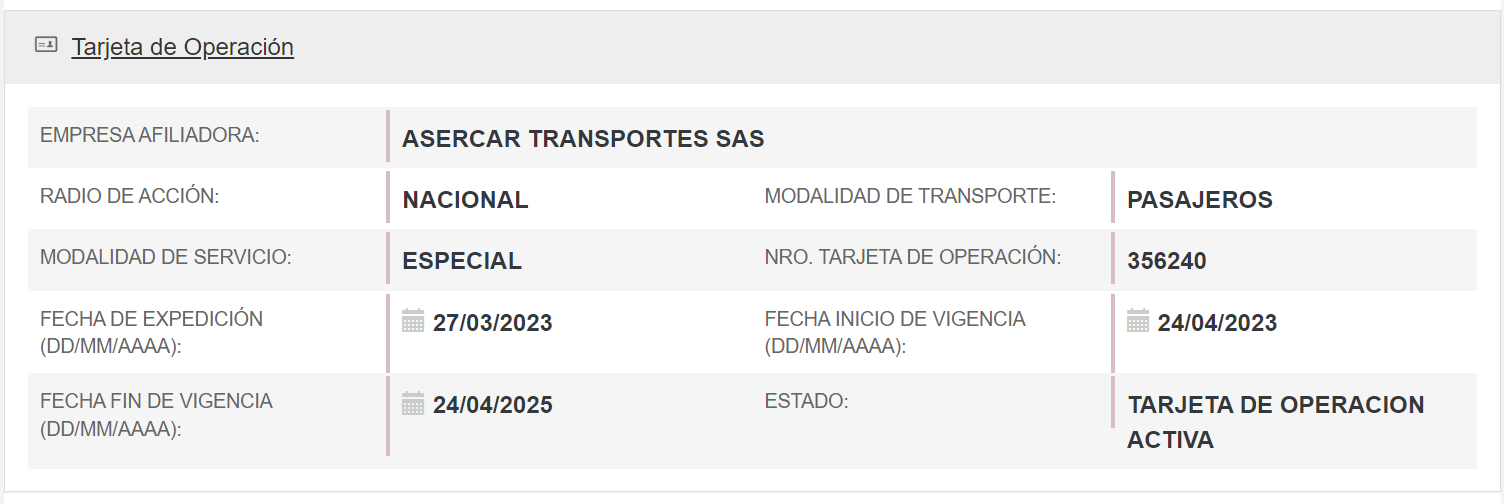Click the EMPRESA AFILIADORA label

point(149,135)
